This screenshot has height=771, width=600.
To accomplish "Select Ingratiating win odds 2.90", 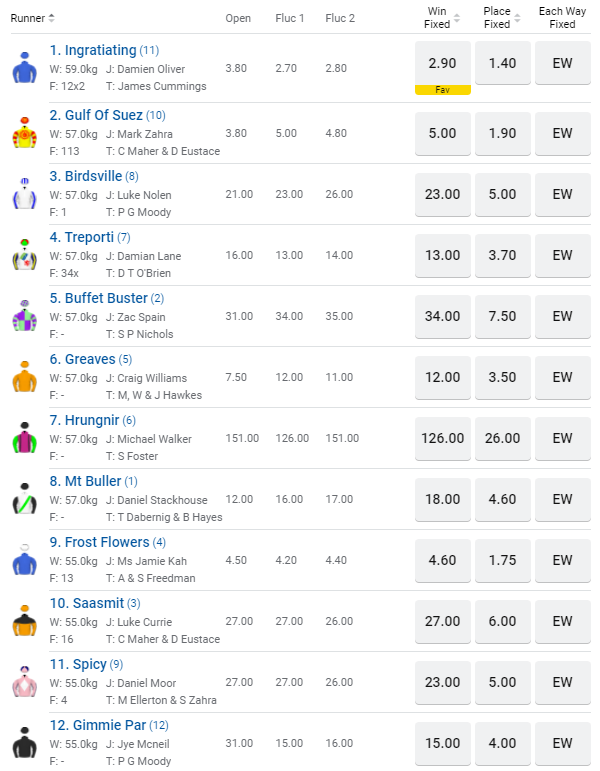I will (442, 63).
